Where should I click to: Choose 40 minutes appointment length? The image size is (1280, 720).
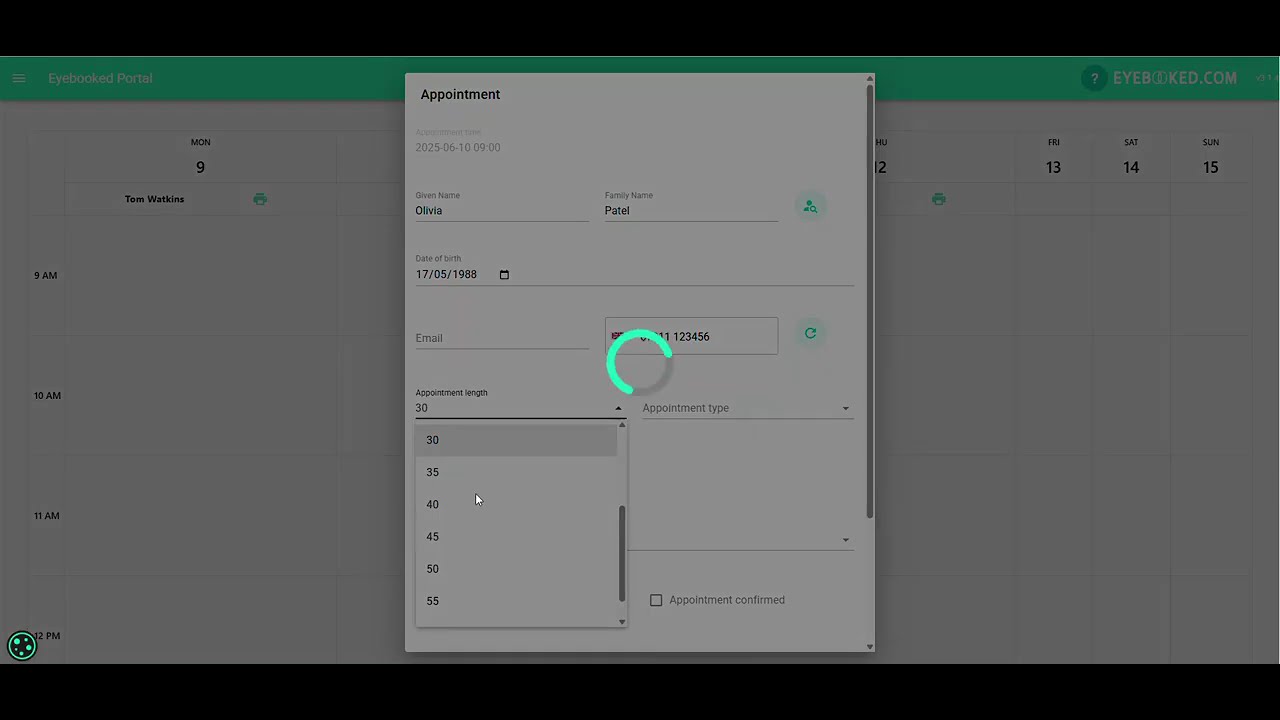(x=516, y=504)
